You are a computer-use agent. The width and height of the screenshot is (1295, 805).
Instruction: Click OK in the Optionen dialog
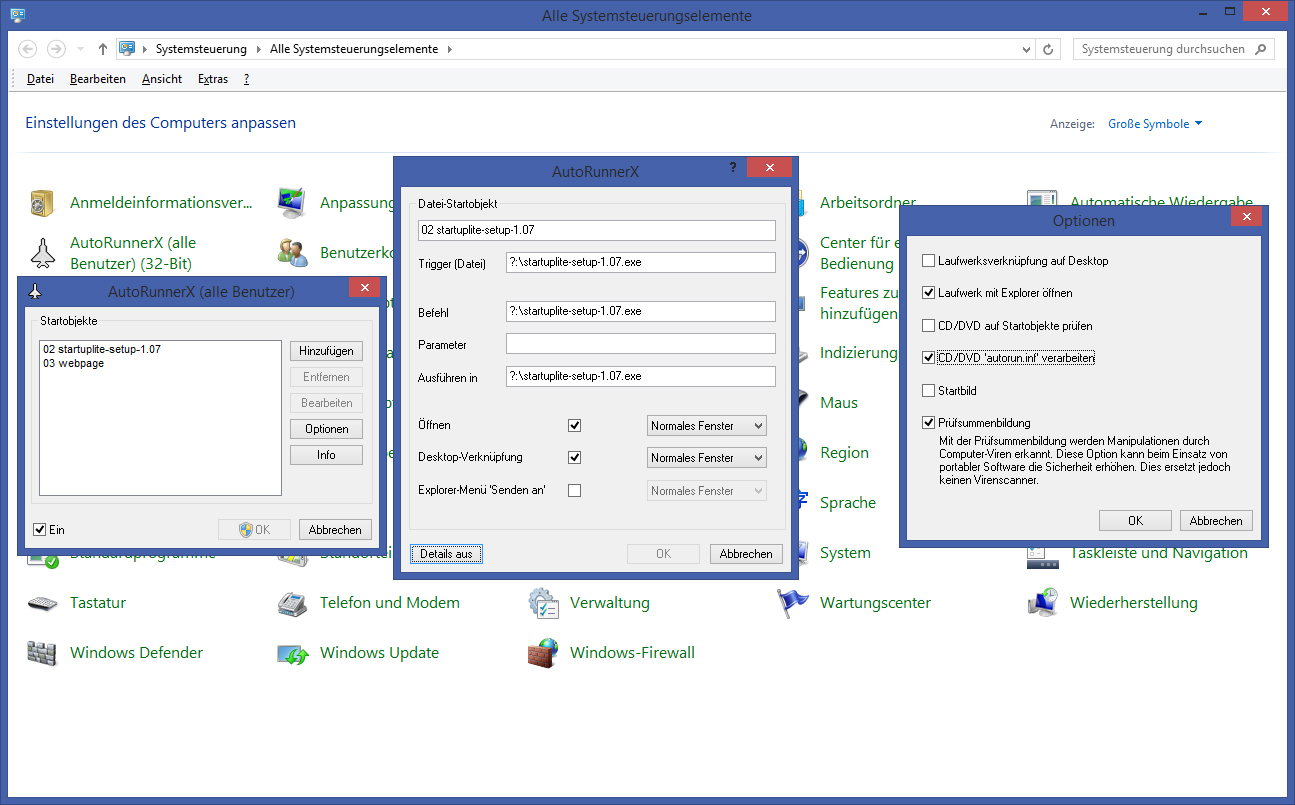click(1135, 521)
